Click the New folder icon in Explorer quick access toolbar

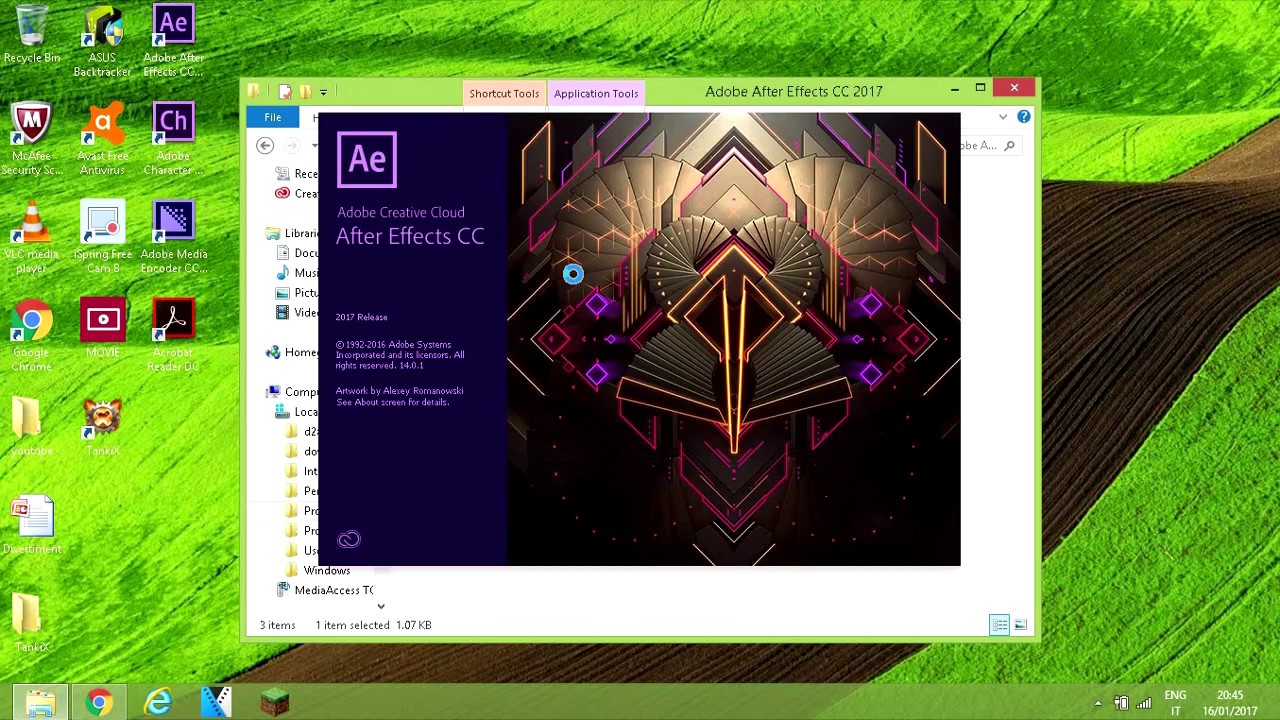(x=304, y=91)
